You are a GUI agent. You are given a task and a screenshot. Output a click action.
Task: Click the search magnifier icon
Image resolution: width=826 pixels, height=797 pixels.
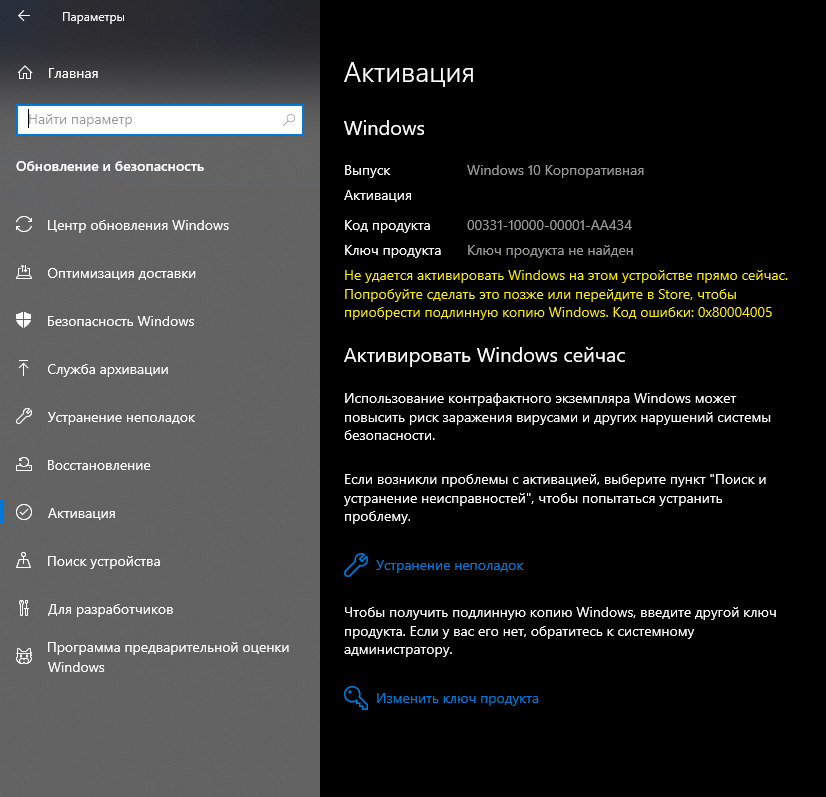point(289,120)
